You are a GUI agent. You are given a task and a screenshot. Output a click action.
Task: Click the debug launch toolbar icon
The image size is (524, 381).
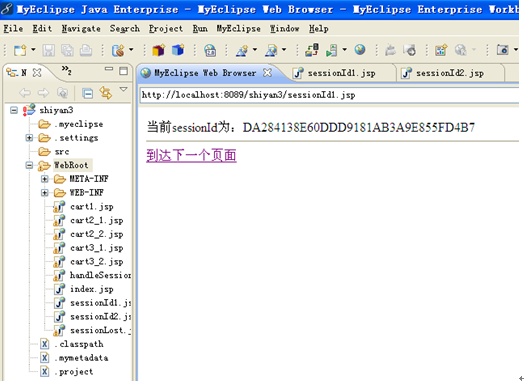[x=242, y=50]
